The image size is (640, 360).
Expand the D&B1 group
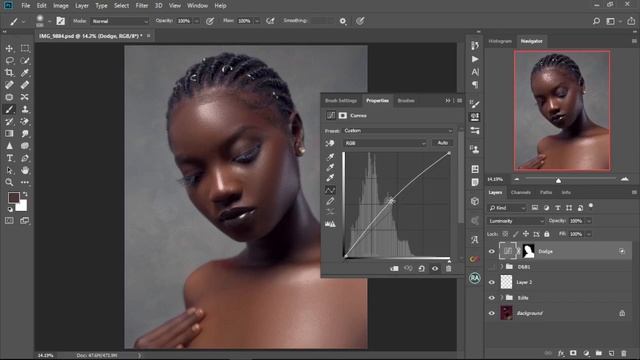[502, 267]
